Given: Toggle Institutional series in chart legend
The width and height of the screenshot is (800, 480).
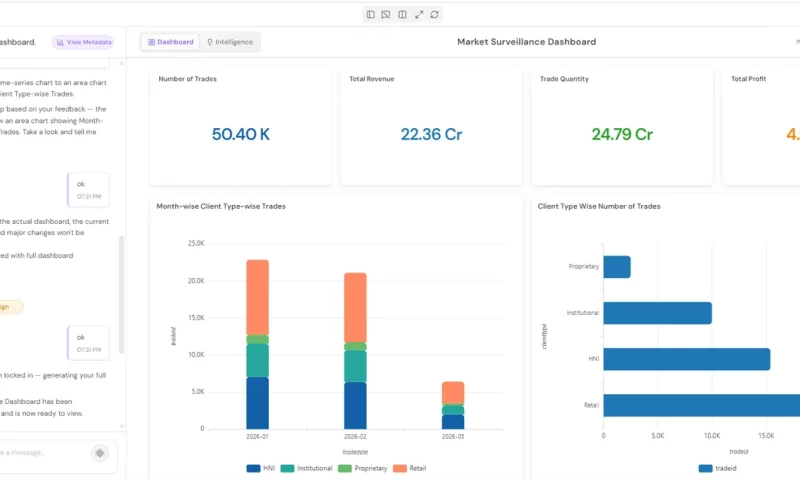Looking at the screenshot, I should pyautogui.click(x=306, y=468).
